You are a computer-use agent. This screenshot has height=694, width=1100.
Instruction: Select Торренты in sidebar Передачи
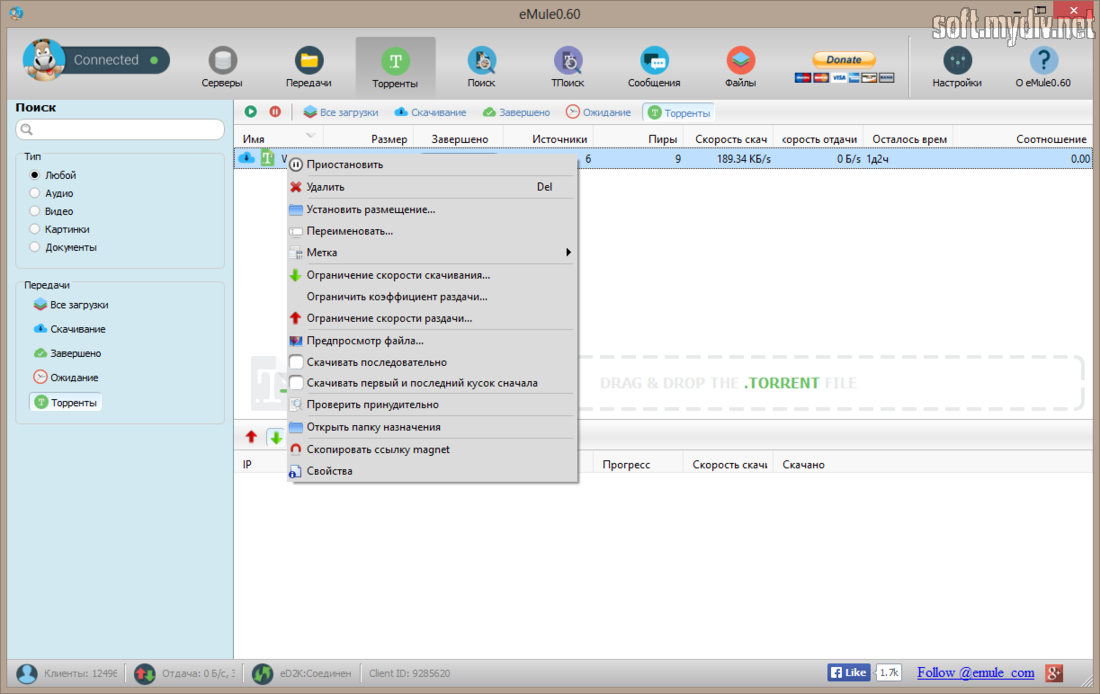click(x=65, y=402)
